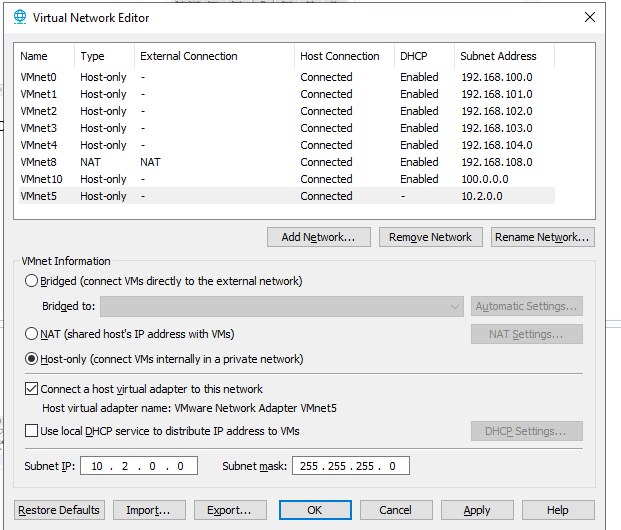Enable Use local DHCP service checkbox
Screen dimensions: 621x530
(x=31, y=431)
